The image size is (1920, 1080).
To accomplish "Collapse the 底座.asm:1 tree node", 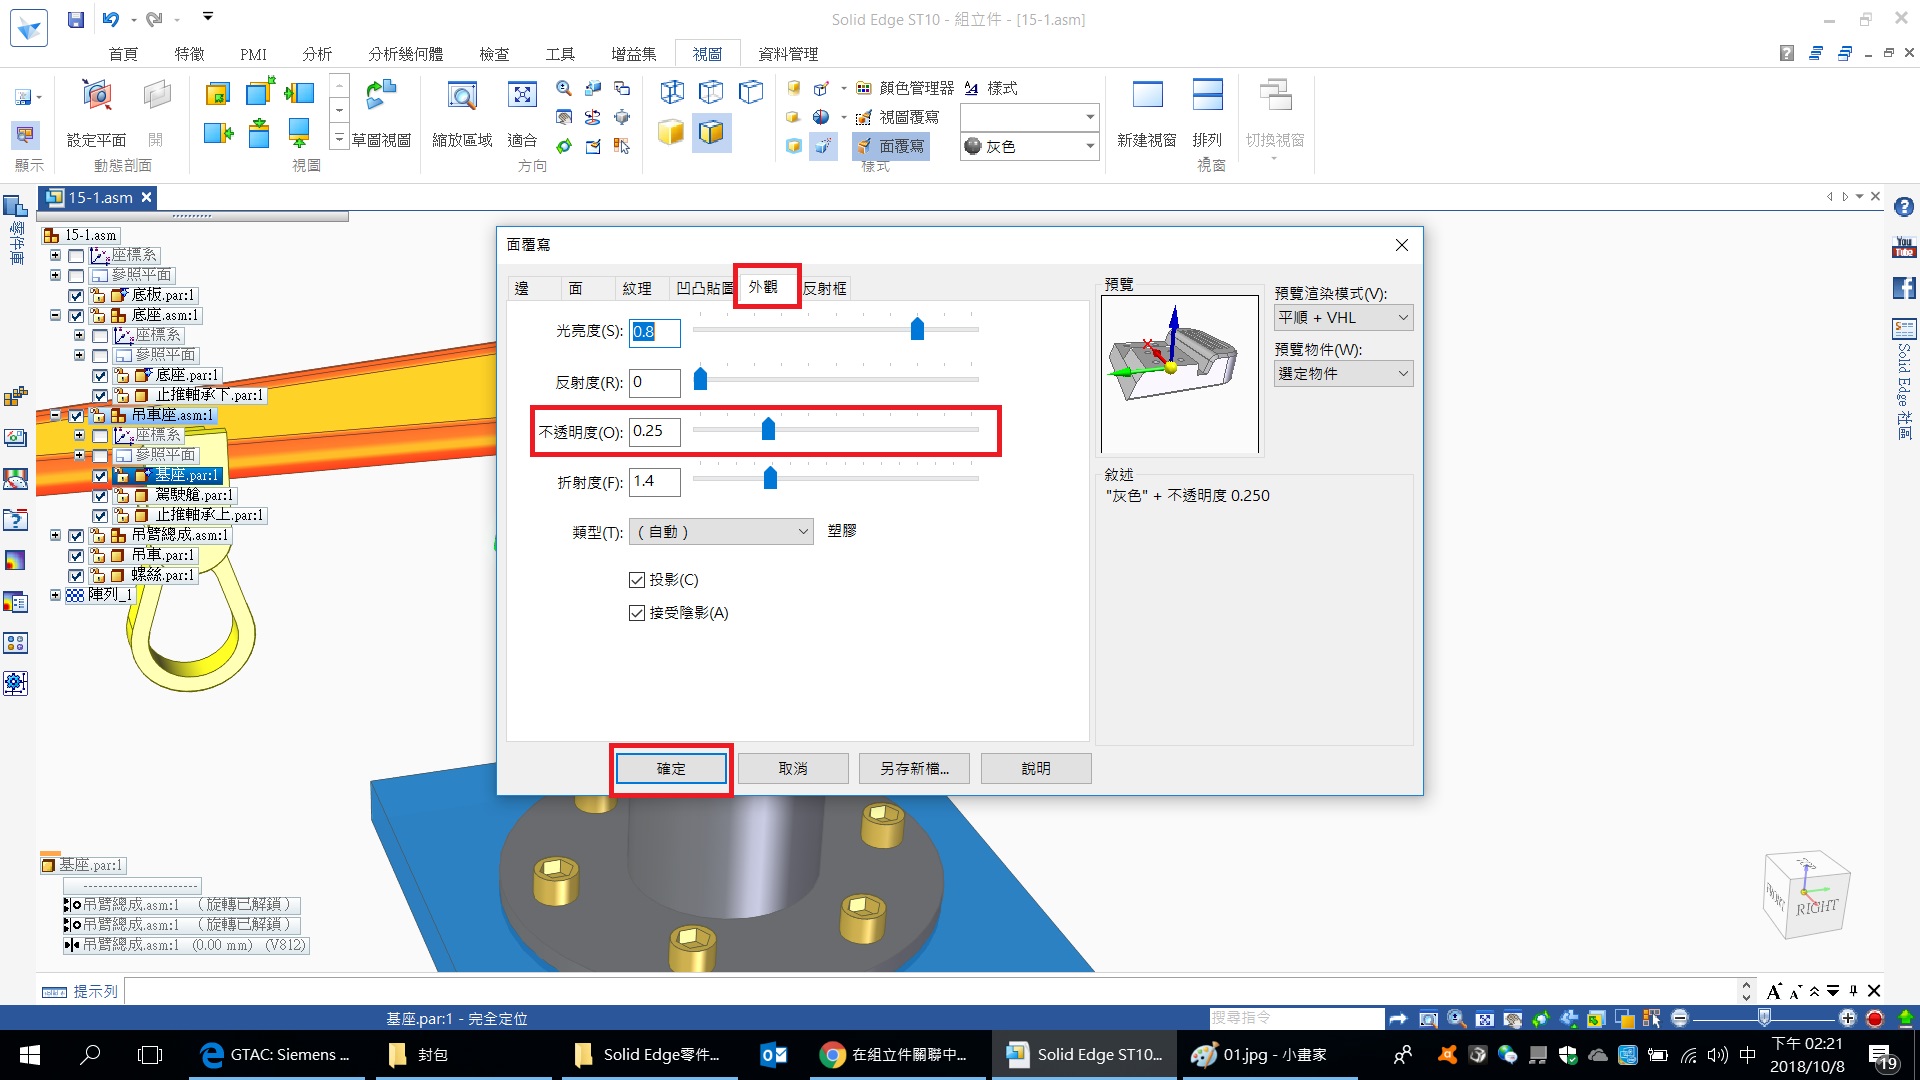I will tap(55, 315).
